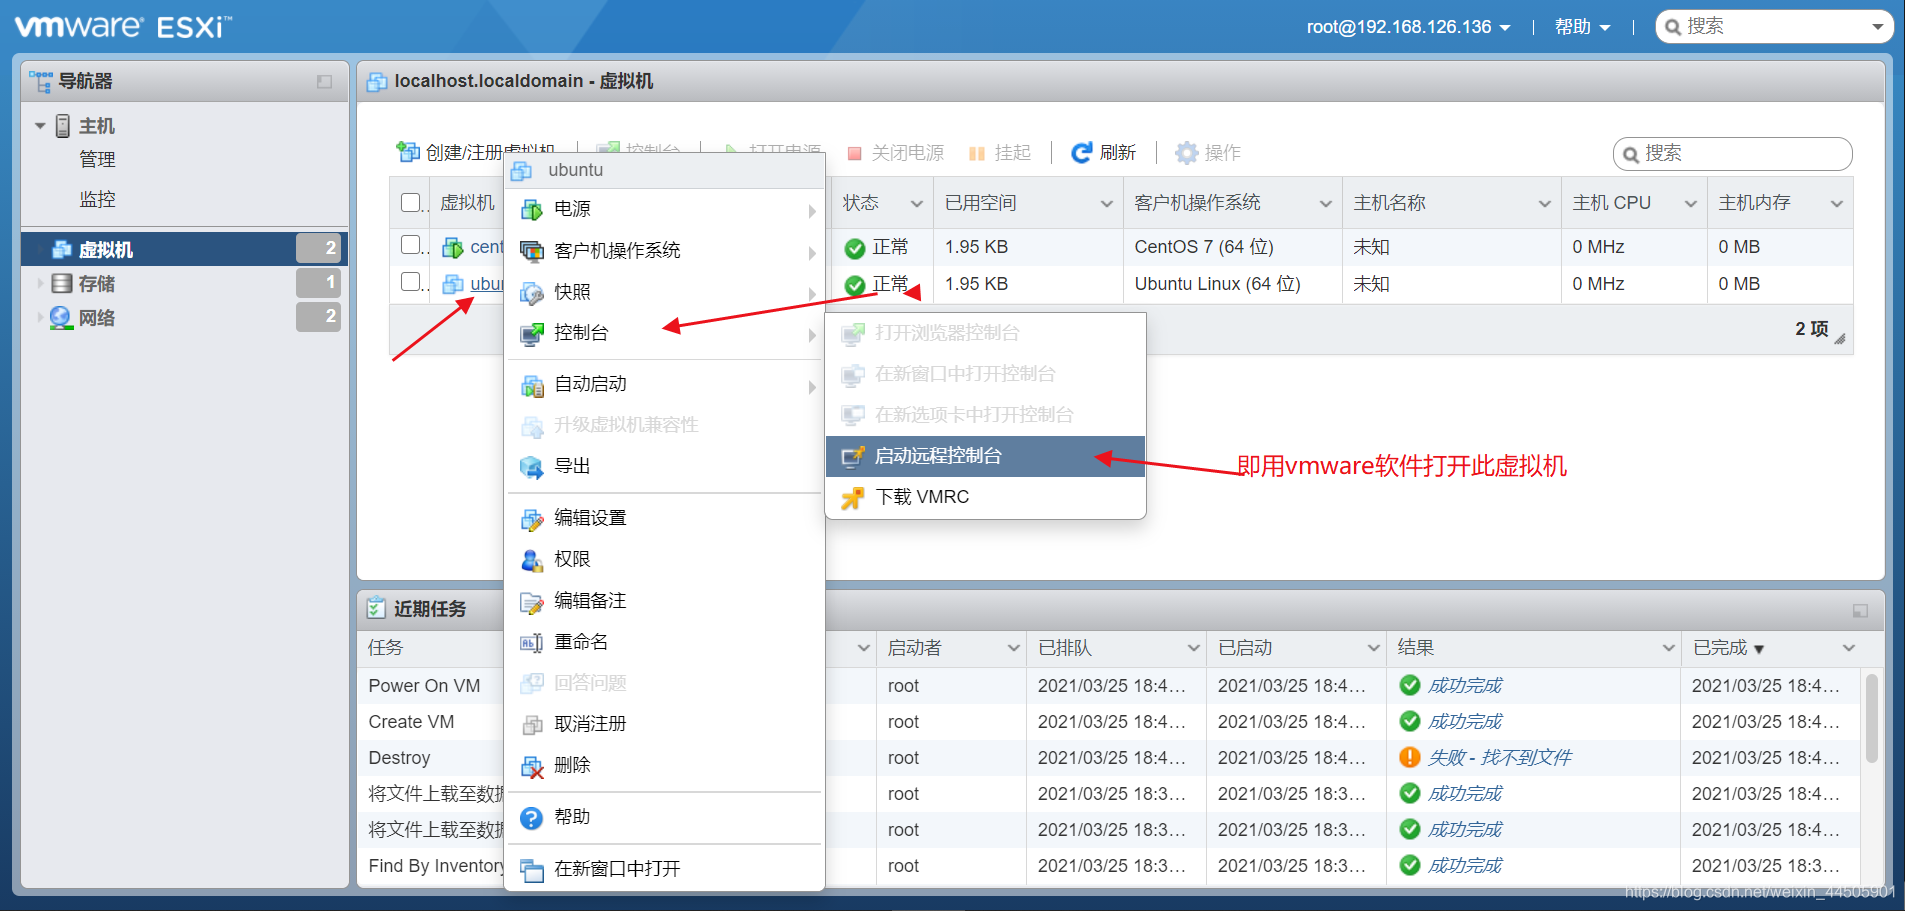Choose 取消注册 from the context menu
1905x911 pixels.
664,724
